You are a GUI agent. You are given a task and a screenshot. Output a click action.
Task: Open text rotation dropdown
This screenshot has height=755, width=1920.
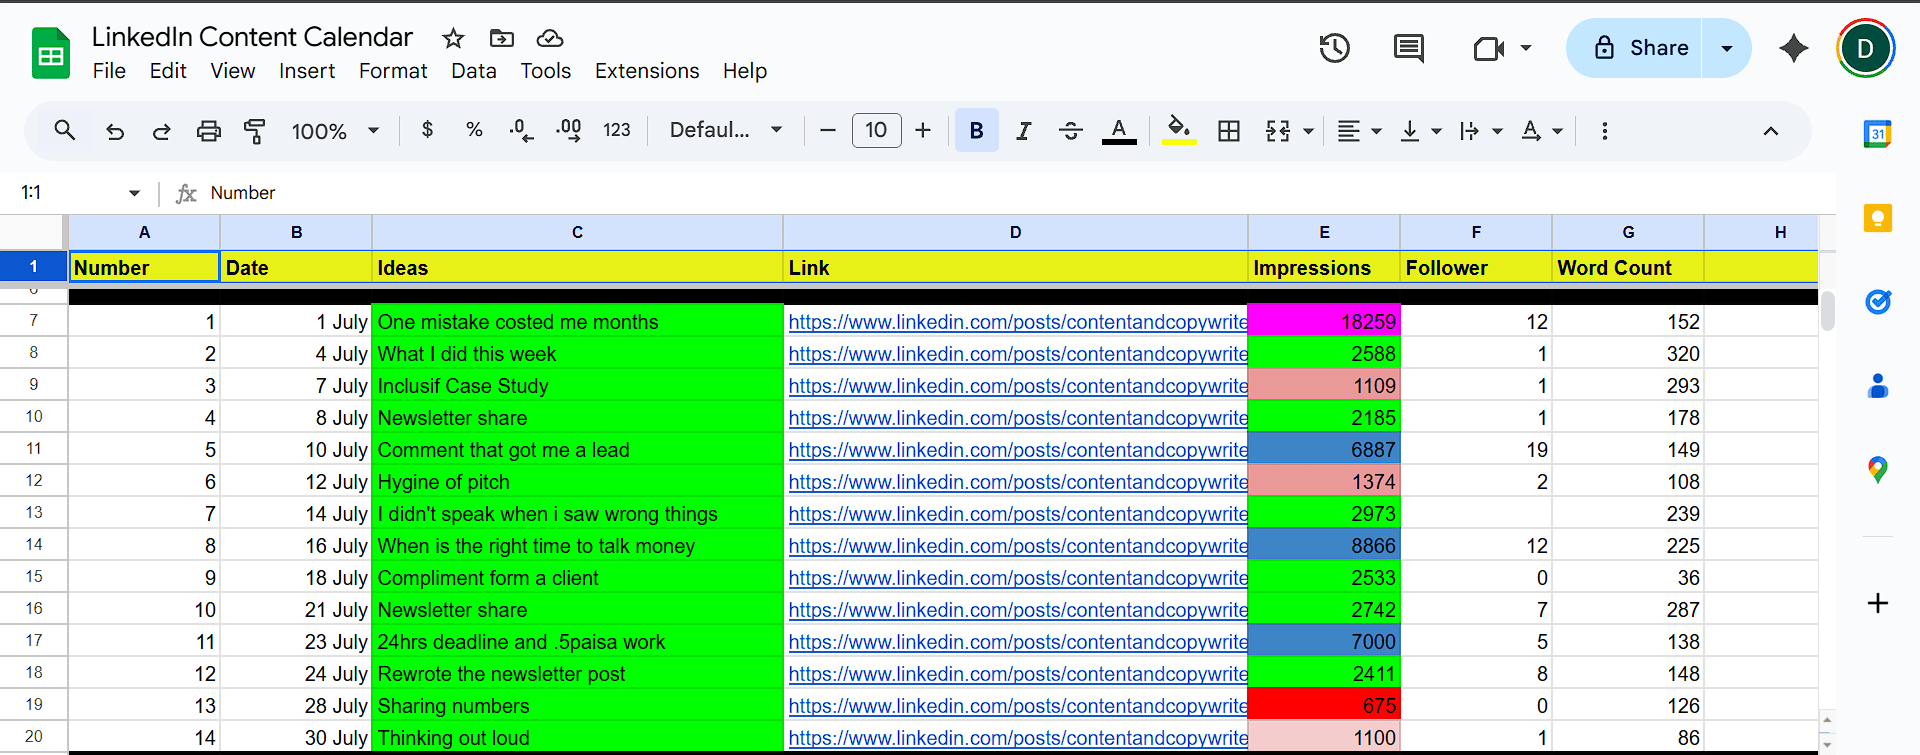click(1541, 131)
